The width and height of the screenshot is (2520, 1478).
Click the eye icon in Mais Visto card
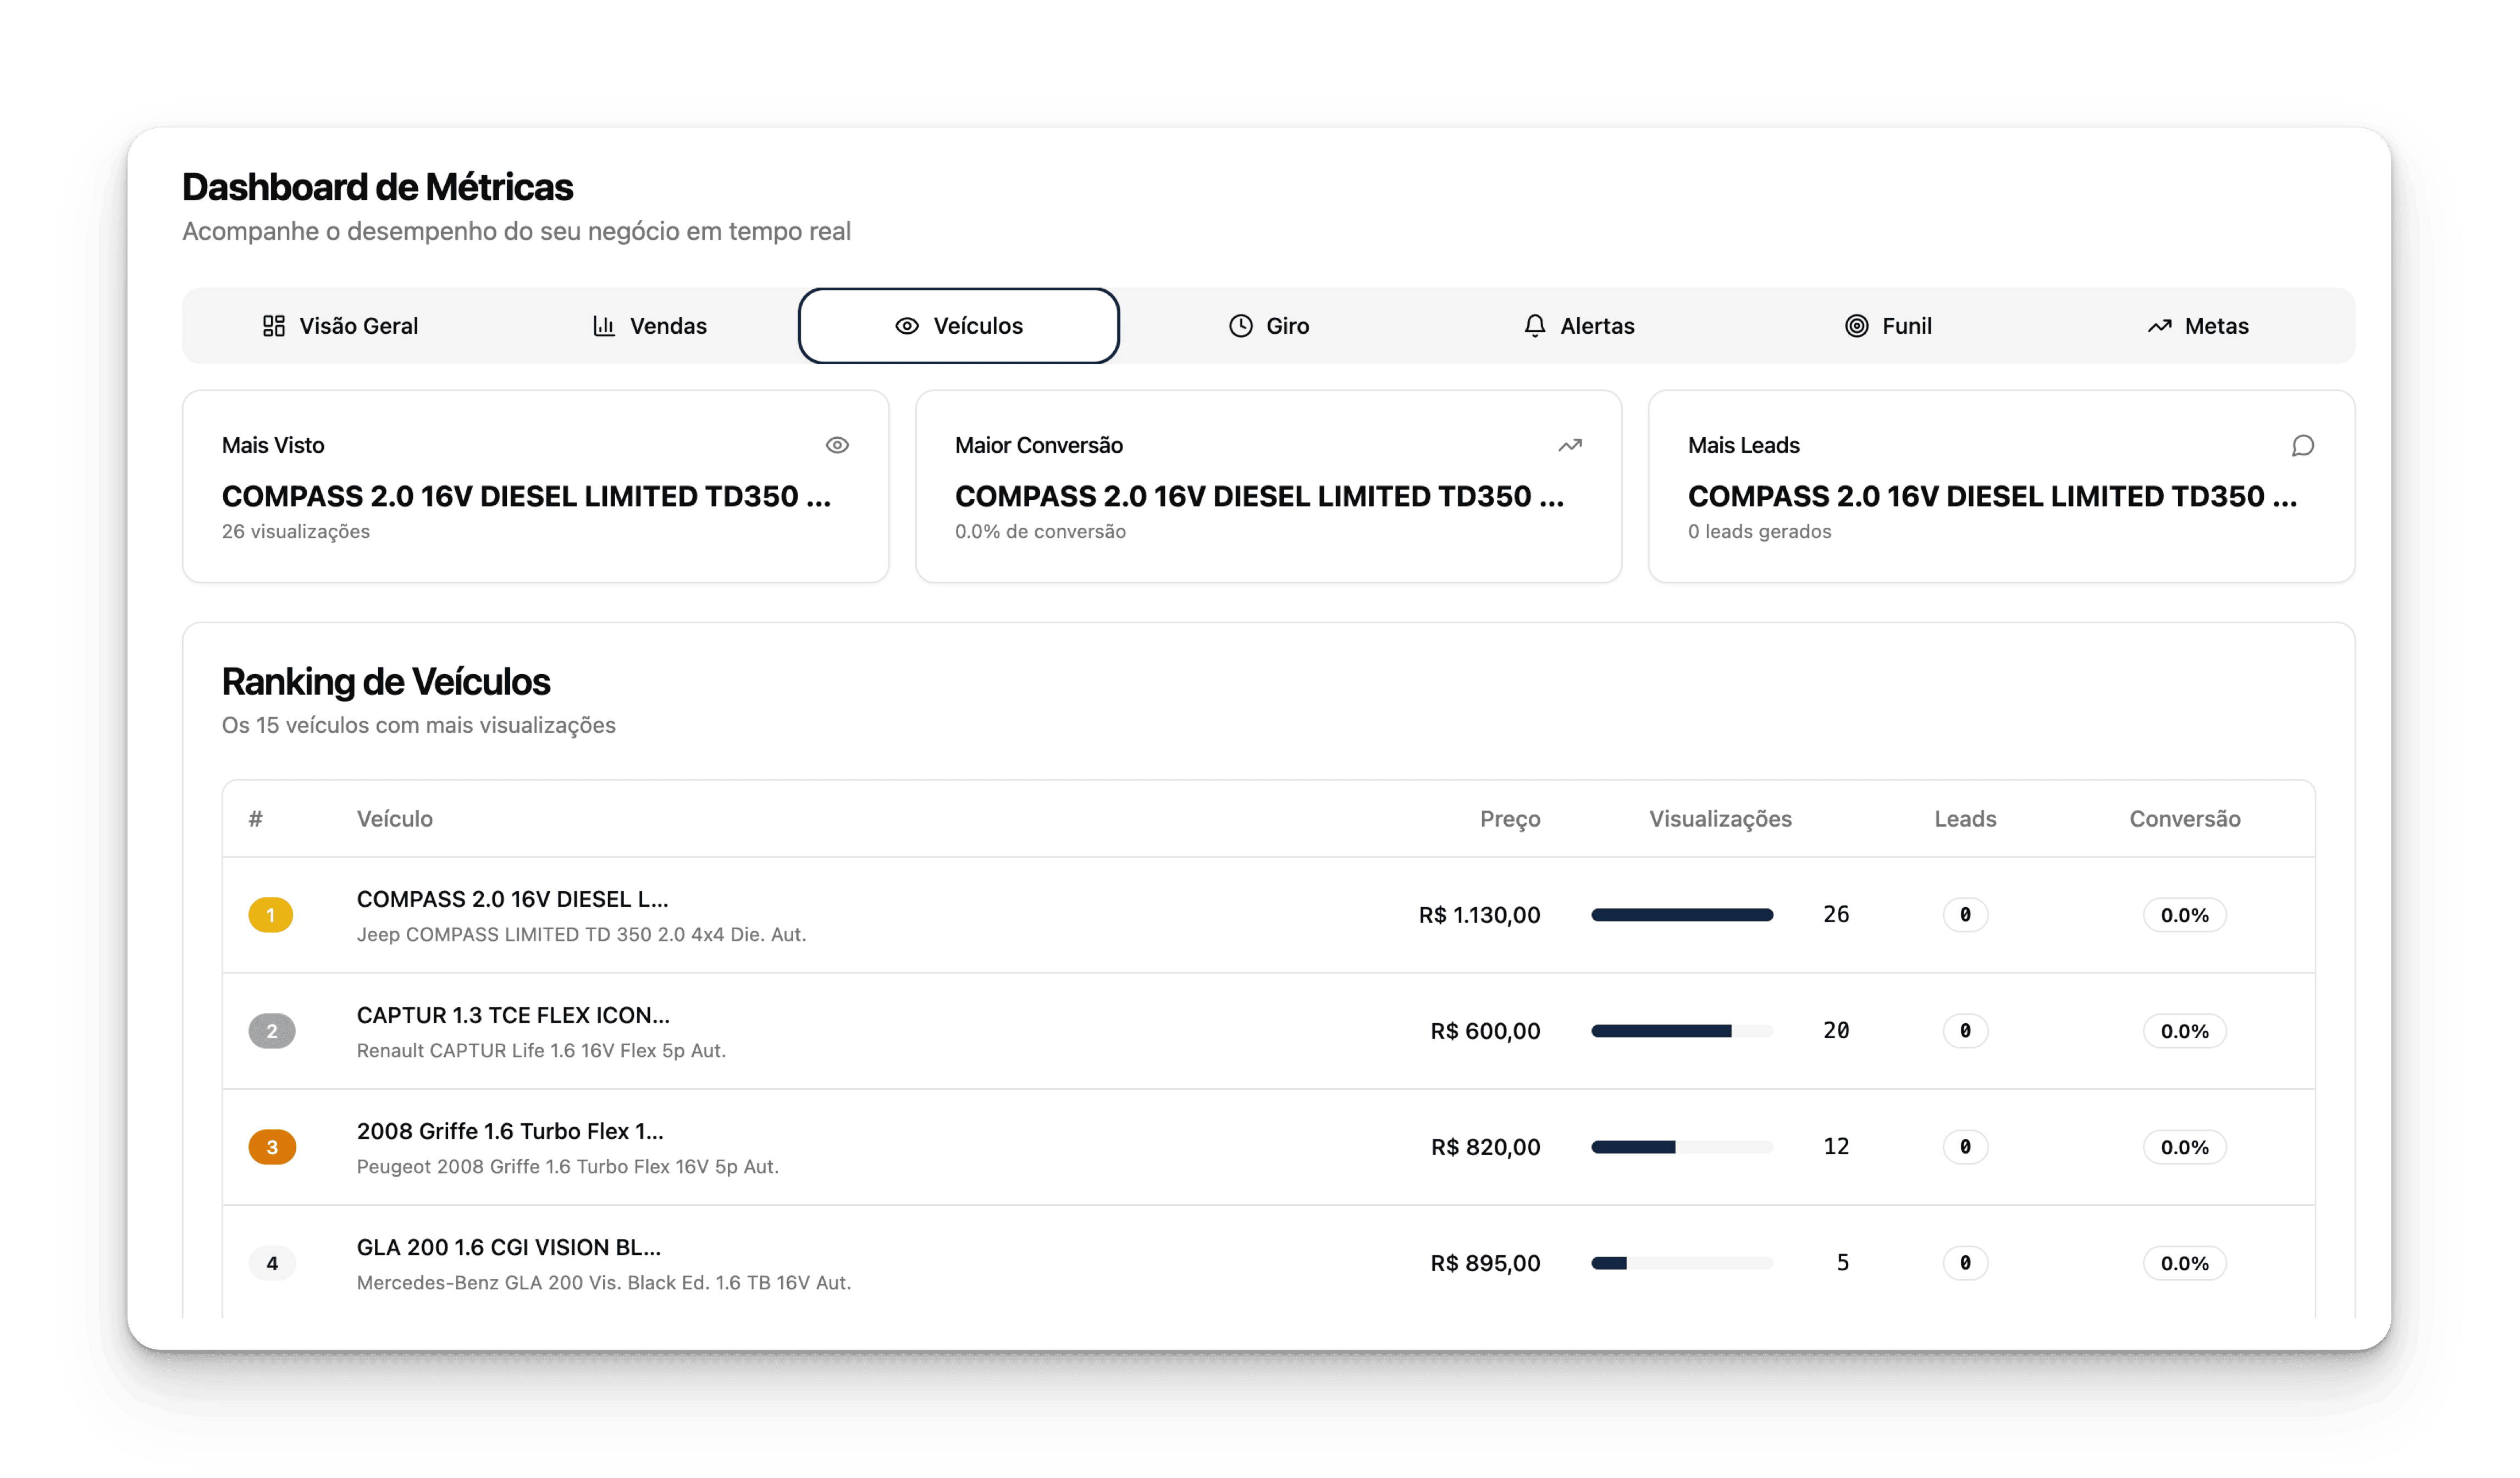(x=837, y=445)
